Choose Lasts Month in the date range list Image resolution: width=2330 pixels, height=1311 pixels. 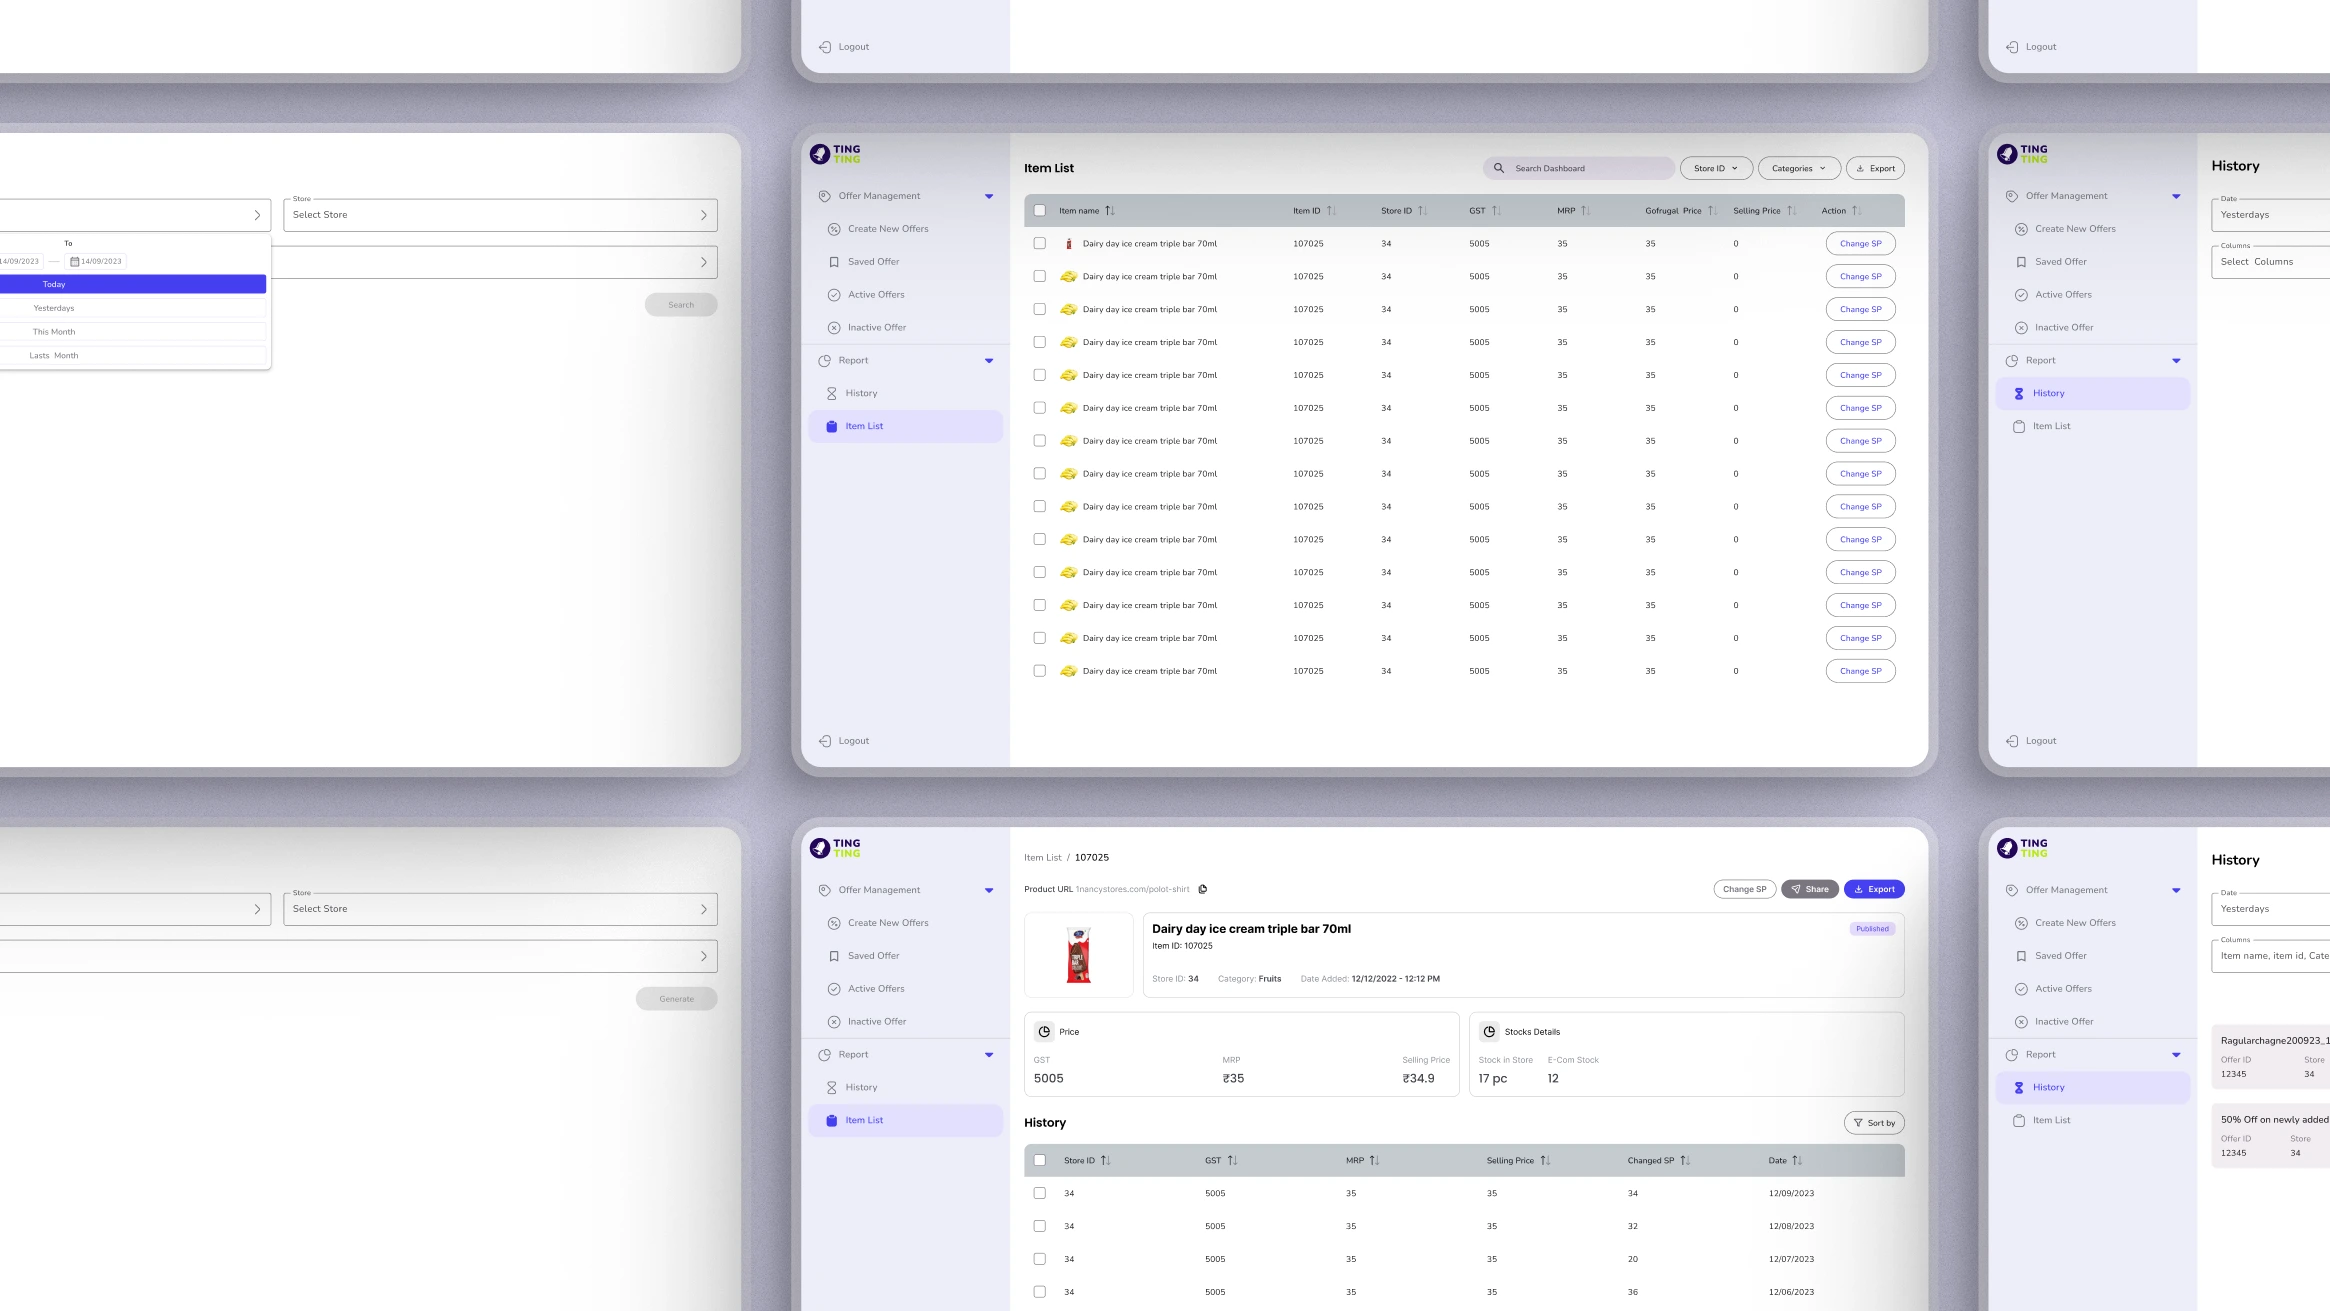(x=133, y=356)
